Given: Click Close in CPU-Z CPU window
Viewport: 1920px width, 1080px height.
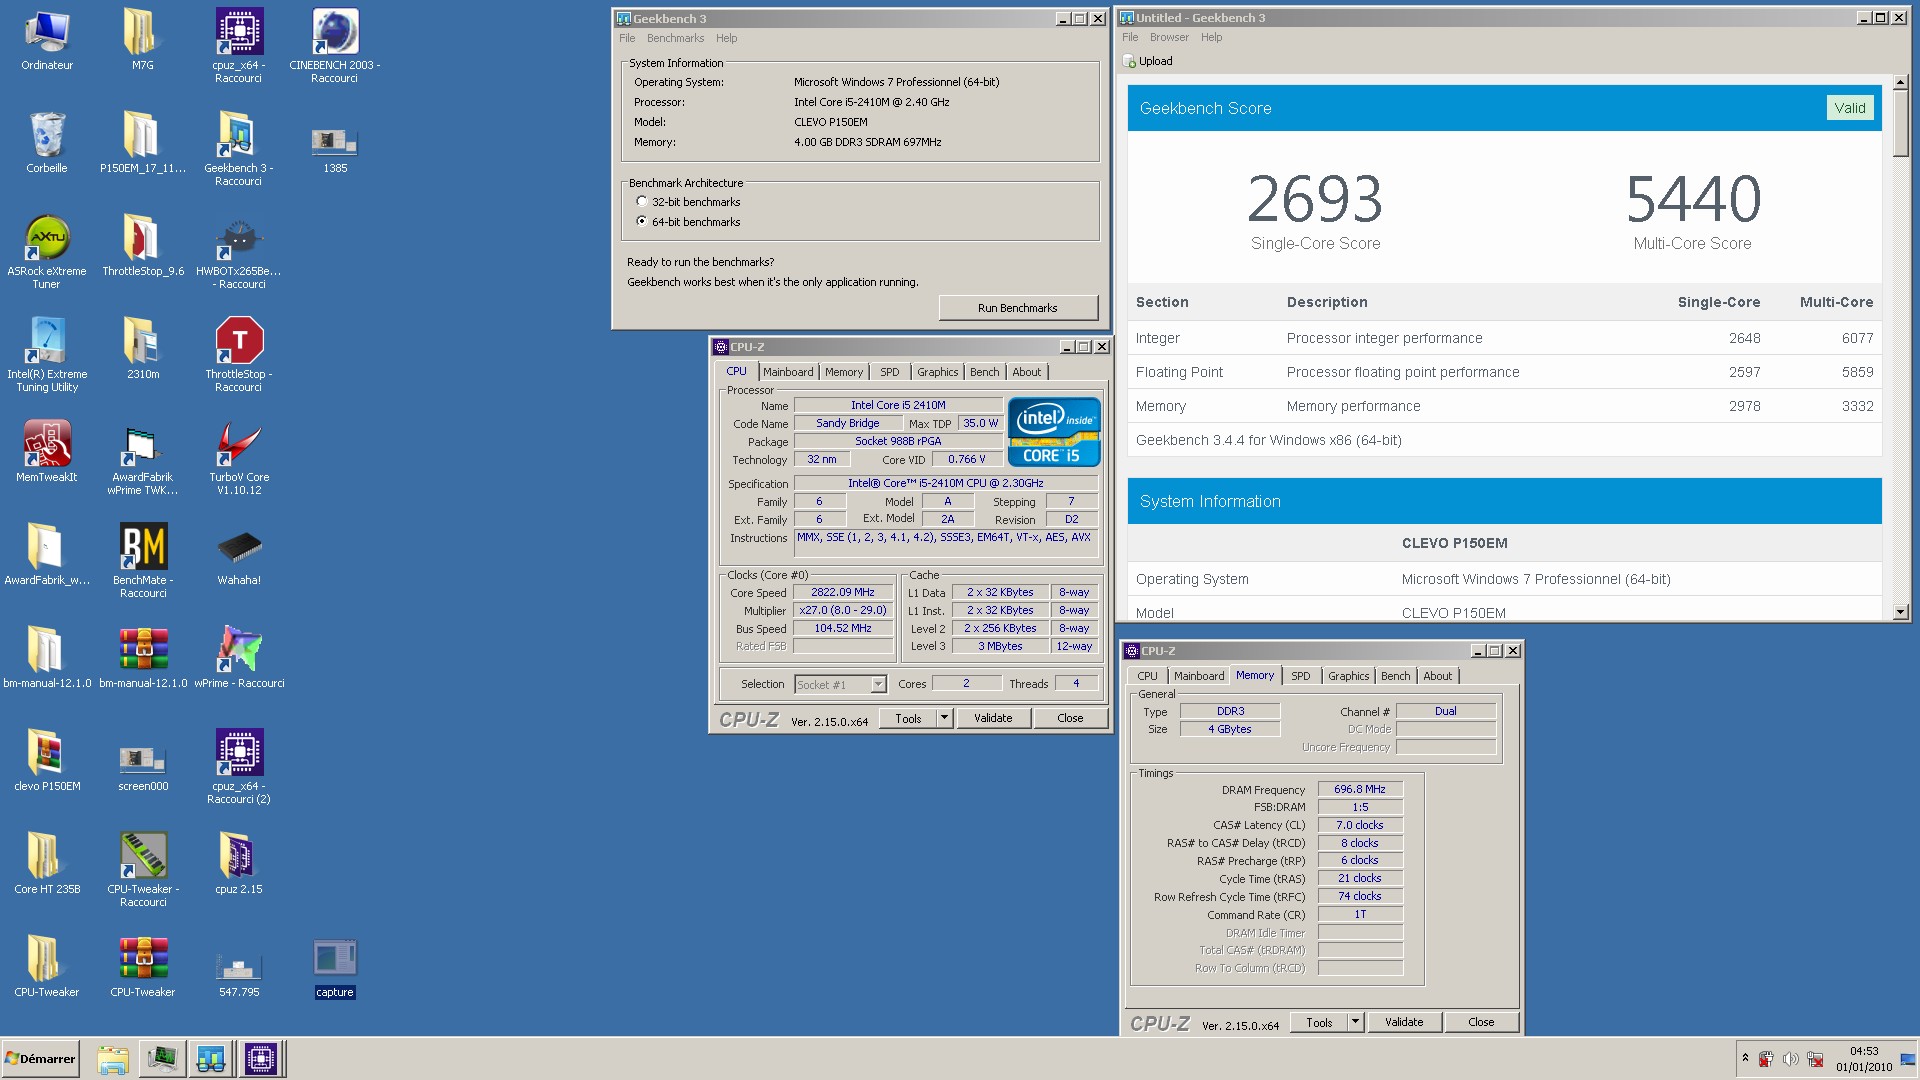Looking at the screenshot, I should [x=1070, y=717].
